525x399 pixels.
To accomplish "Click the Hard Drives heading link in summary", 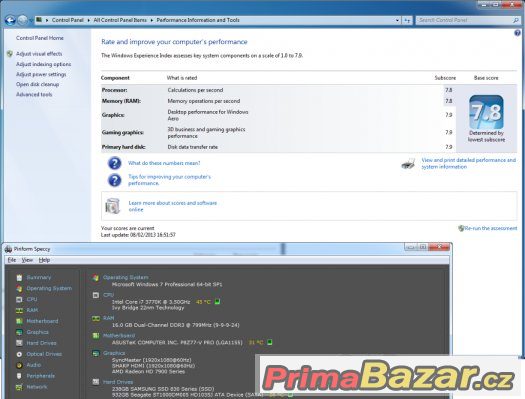I will (x=118, y=382).
